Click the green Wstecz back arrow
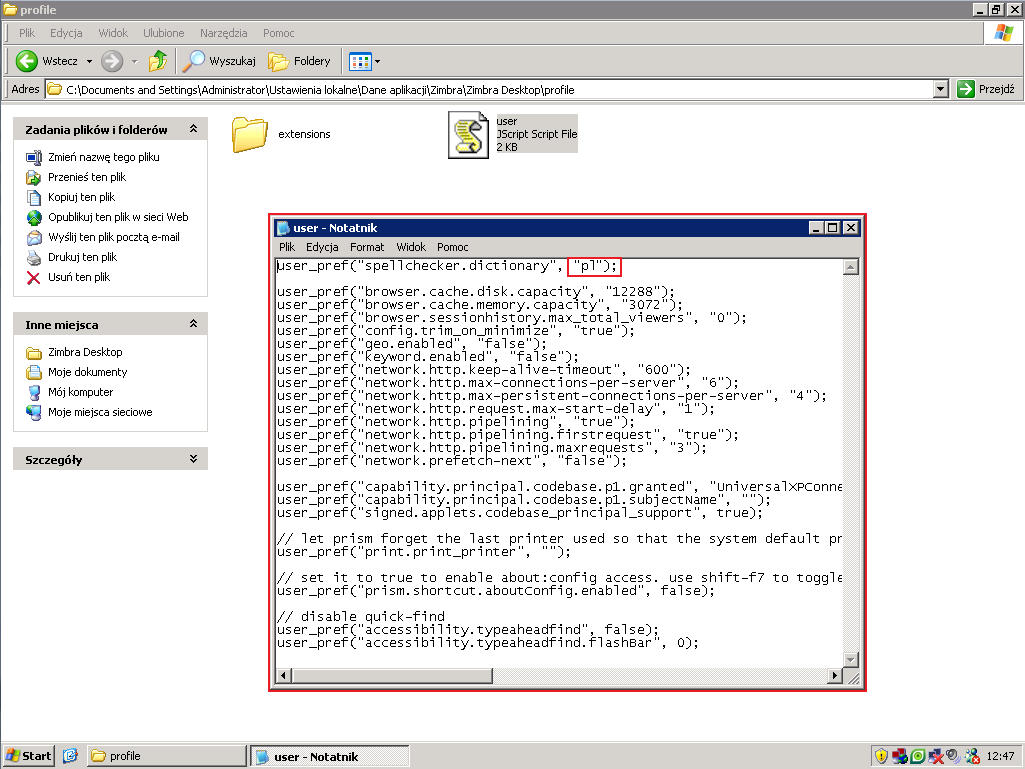Image resolution: width=1025 pixels, height=769 pixels. click(x=27, y=61)
